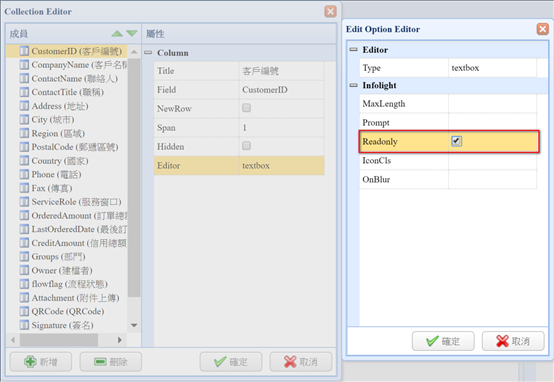Select 'City (城市)' text in member list
This screenshot has height=382, width=554.
53,120
